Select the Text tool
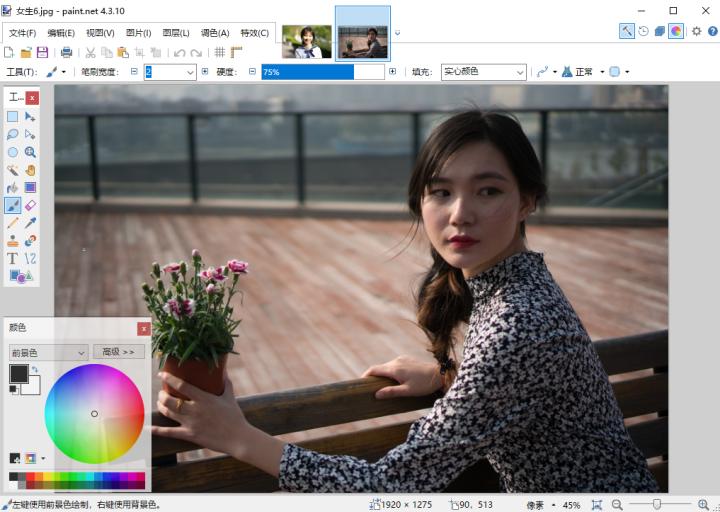 (x=13, y=258)
